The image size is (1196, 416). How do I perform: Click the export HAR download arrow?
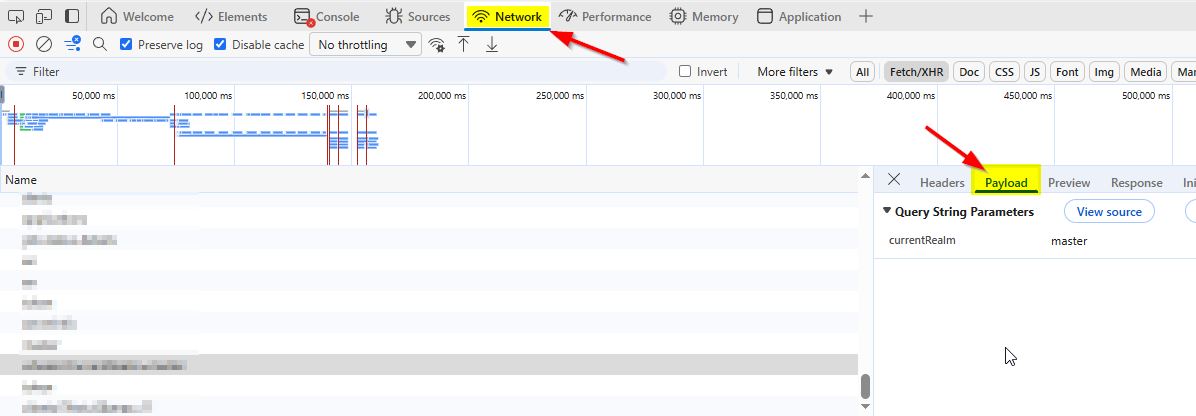491,44
